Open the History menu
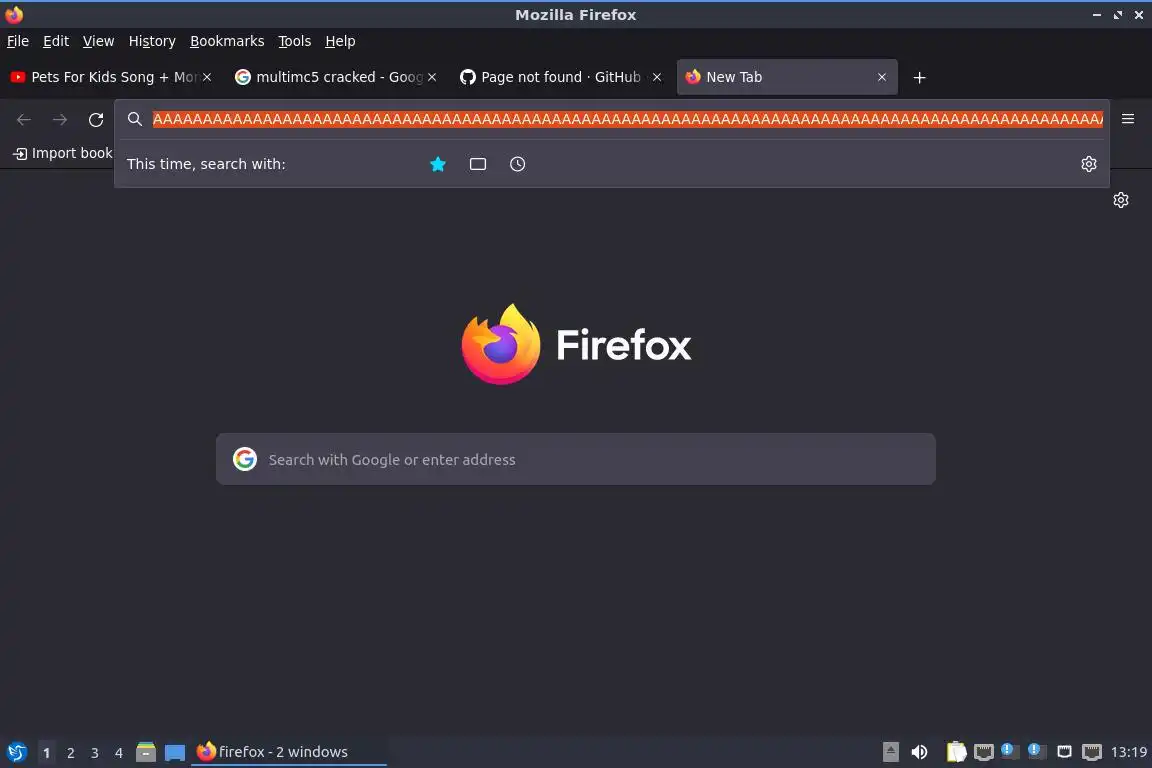 click(152, 41)
